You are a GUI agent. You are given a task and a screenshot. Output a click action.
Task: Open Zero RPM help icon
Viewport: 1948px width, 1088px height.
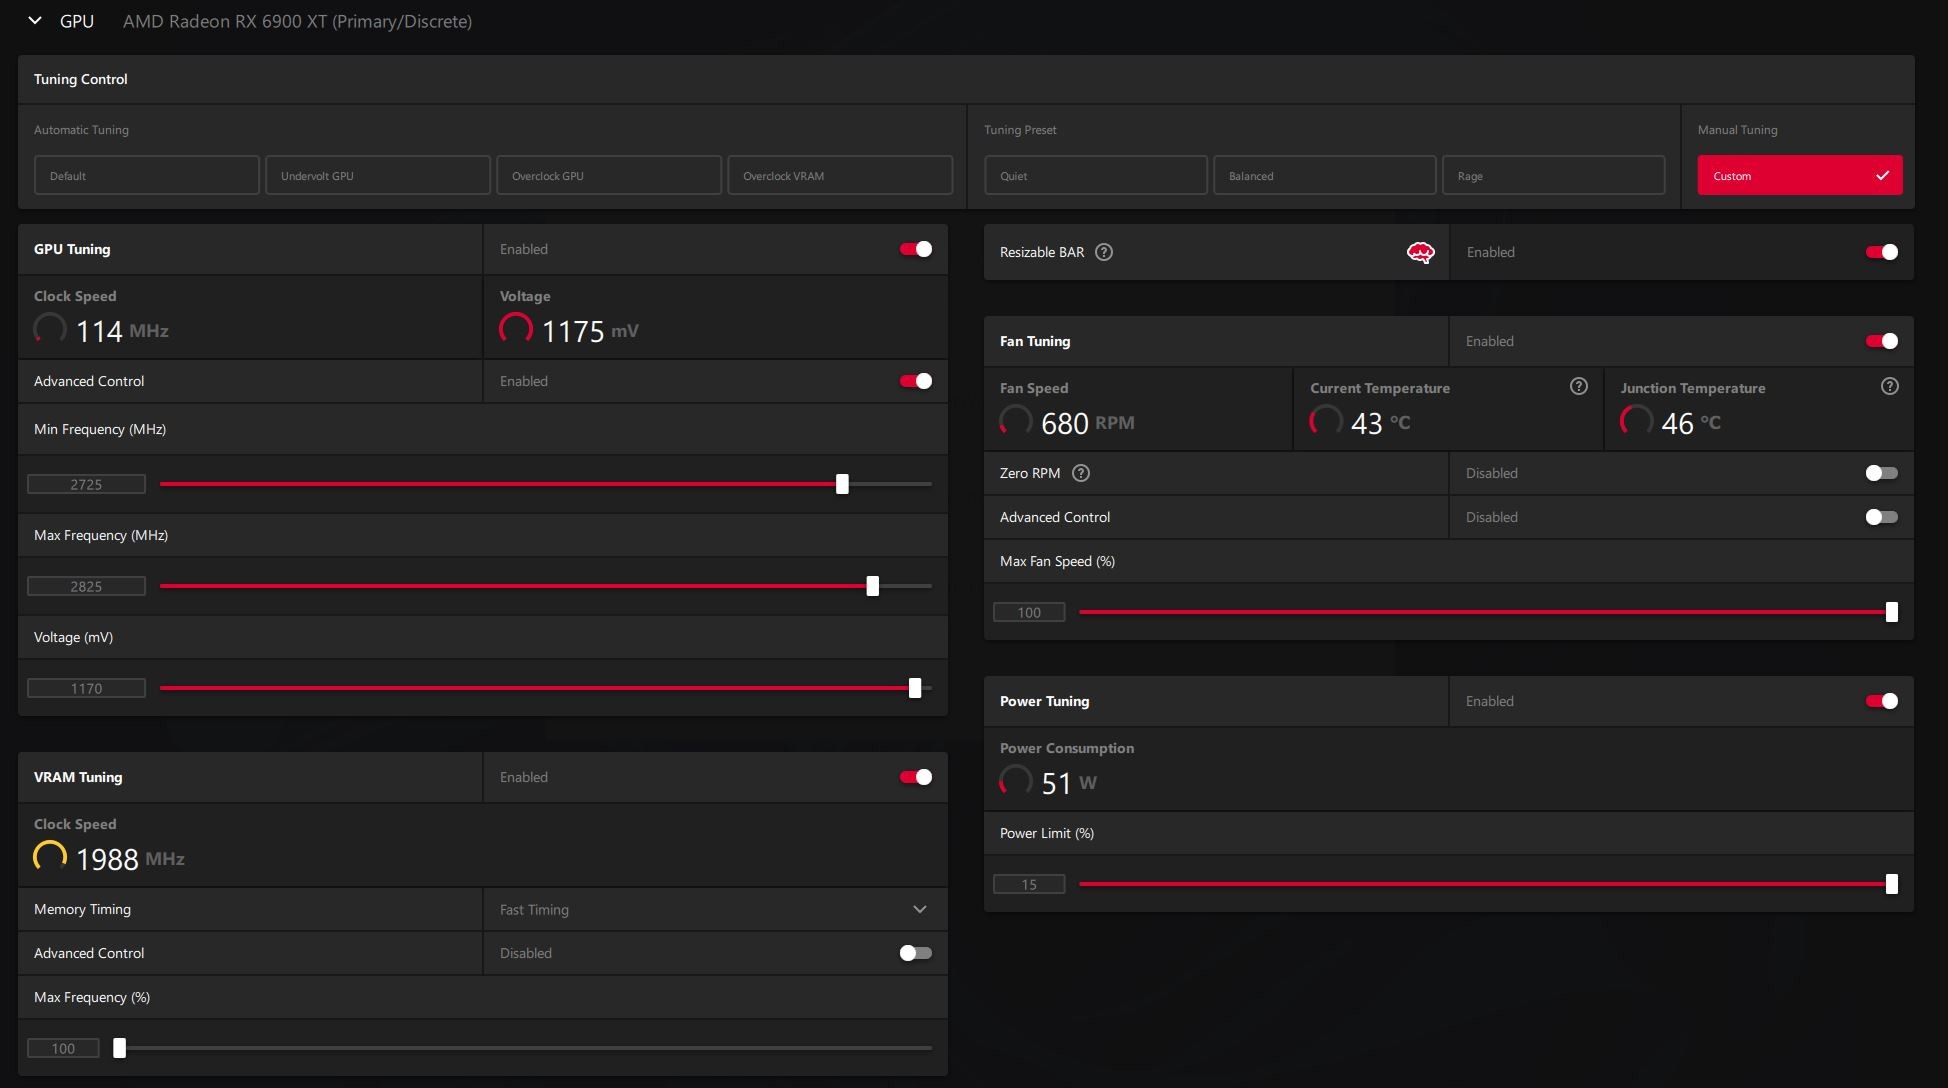tap(1081, 473)
